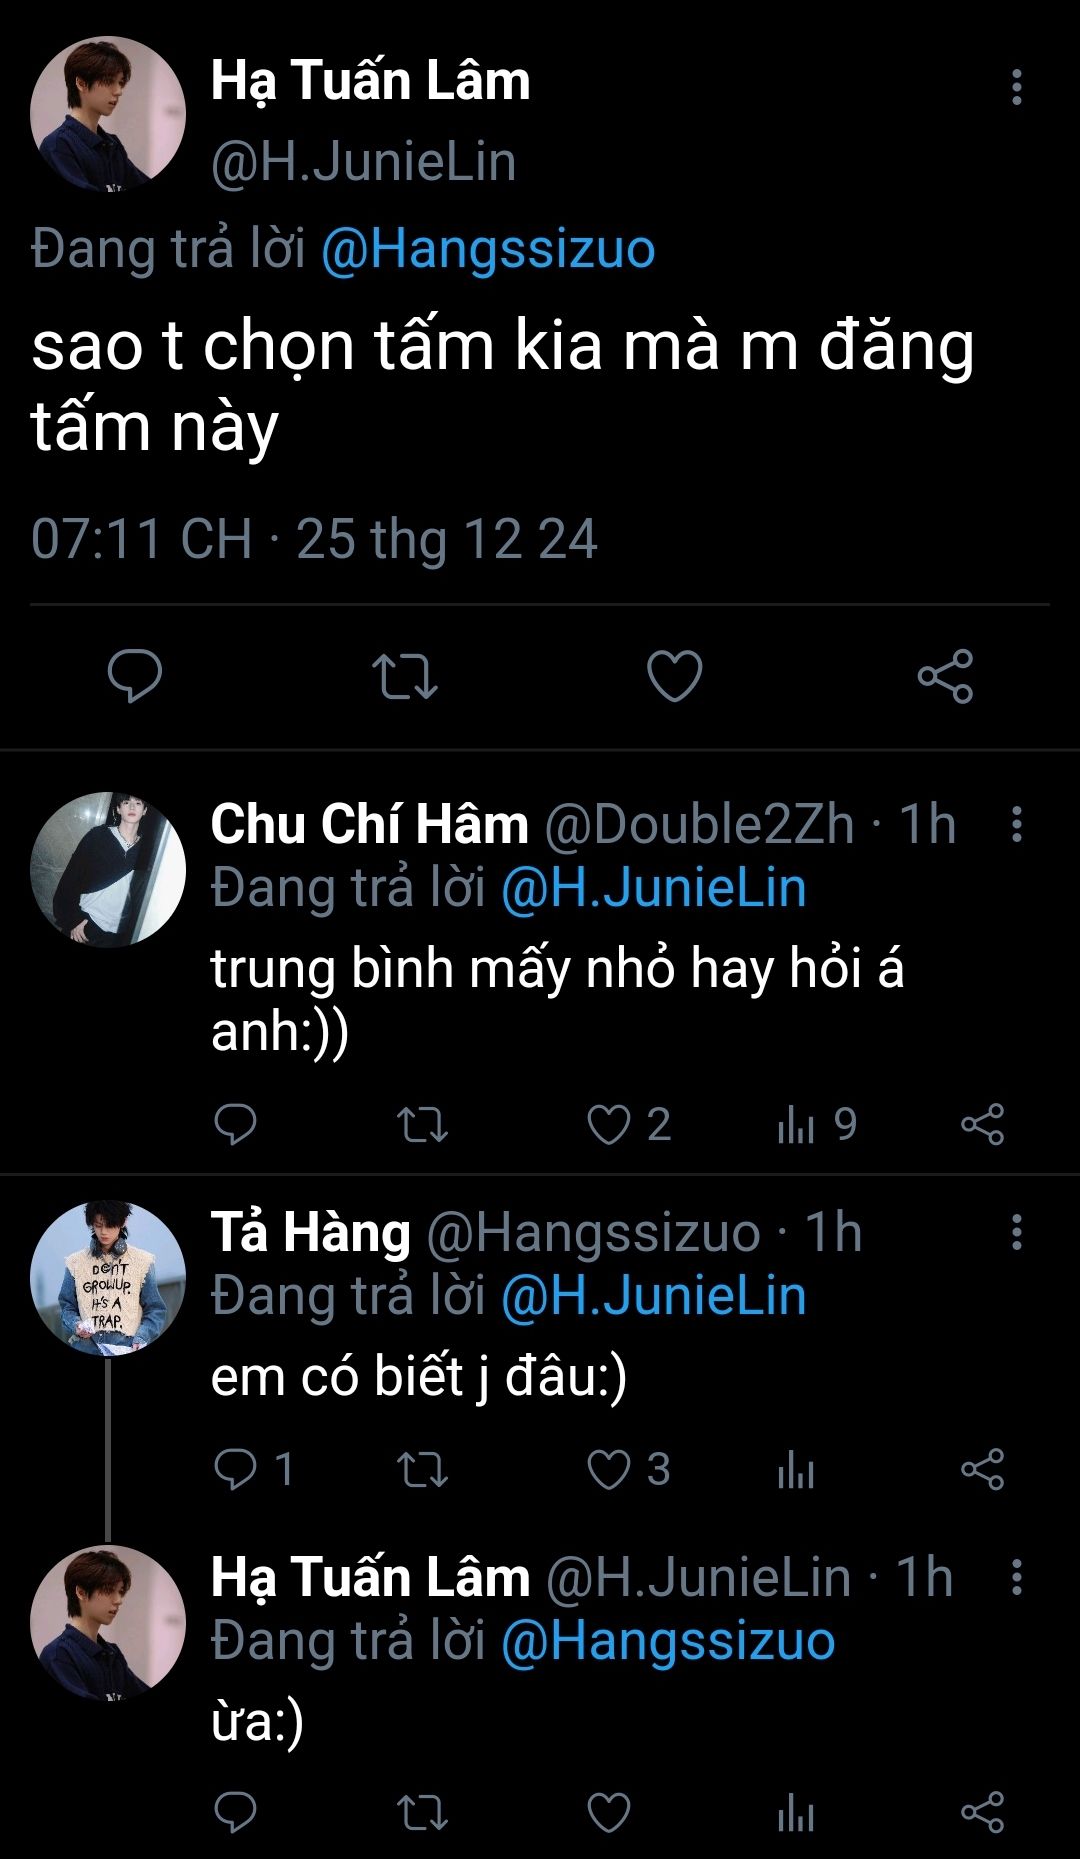Reply to the main tweet by Hạ Tuấn Lâm
Viewport: 1080px width, 1859px height.
135,676
